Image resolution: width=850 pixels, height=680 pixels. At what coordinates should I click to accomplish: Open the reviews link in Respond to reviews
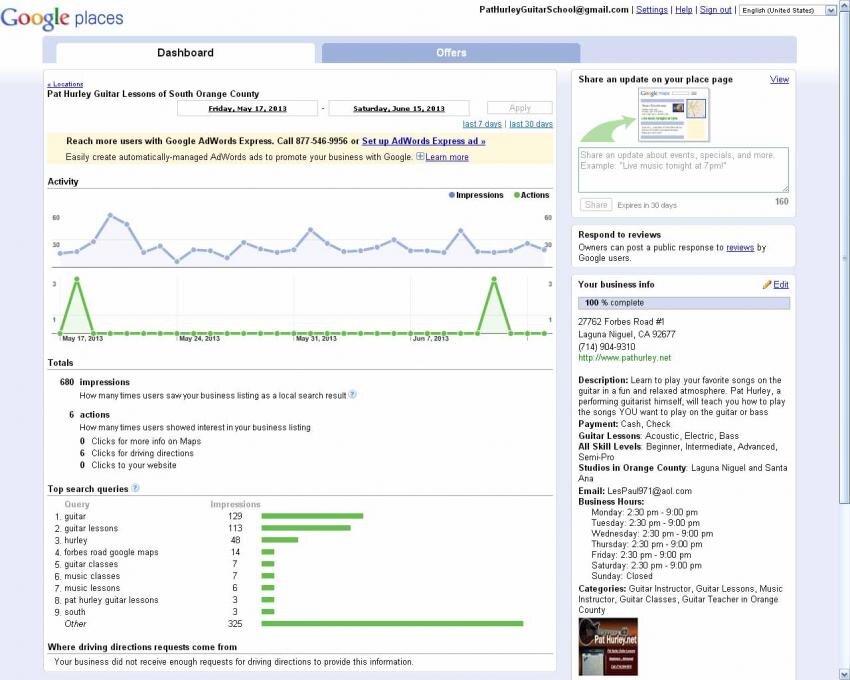[740, 247]
